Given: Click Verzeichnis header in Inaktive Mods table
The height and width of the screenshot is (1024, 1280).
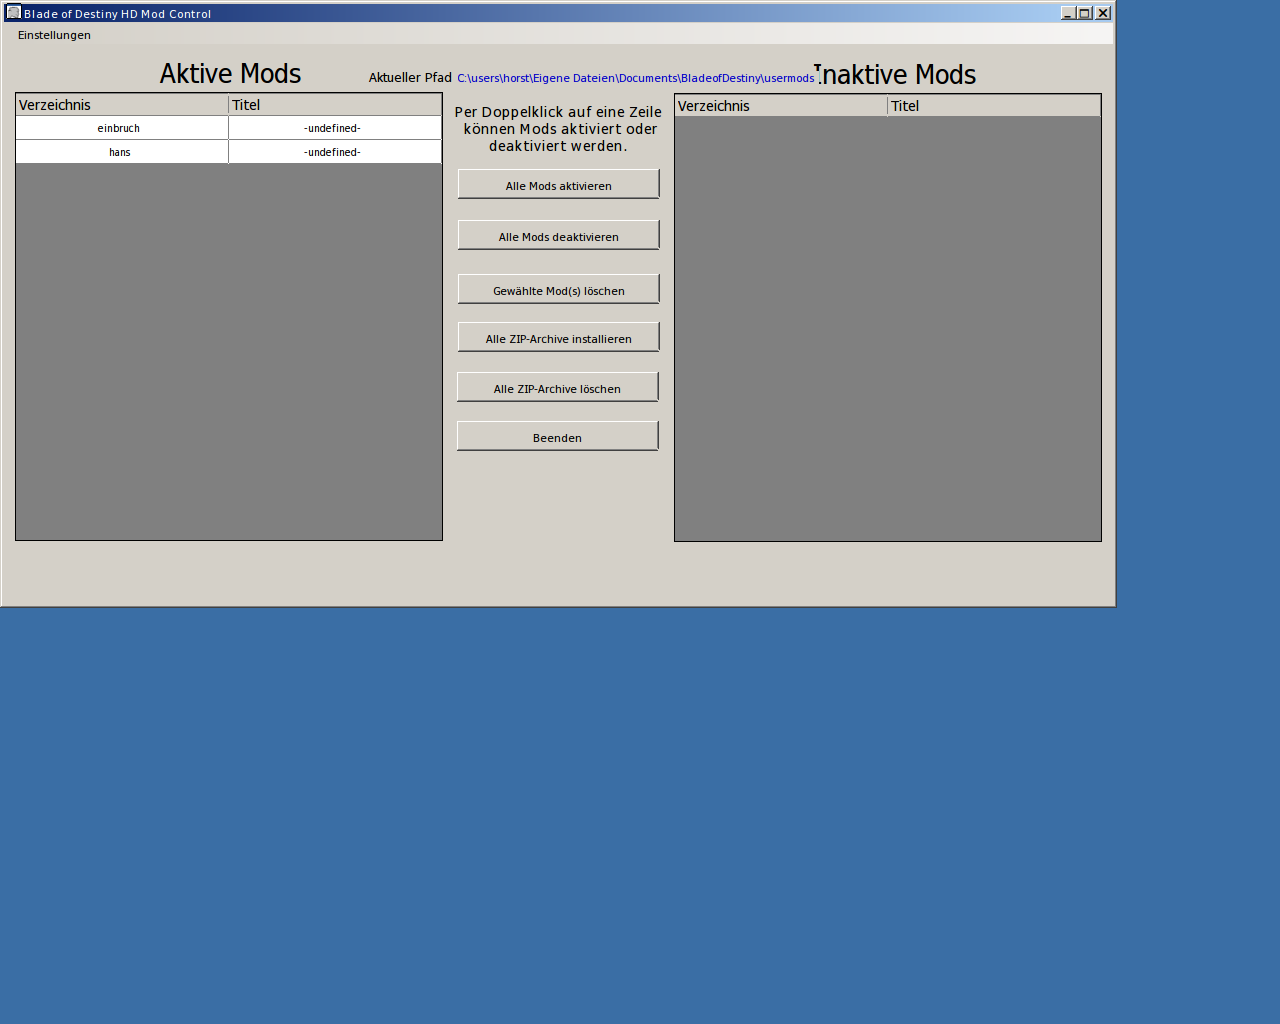Looking at the screenshot, I should click(x=781, y=106).
